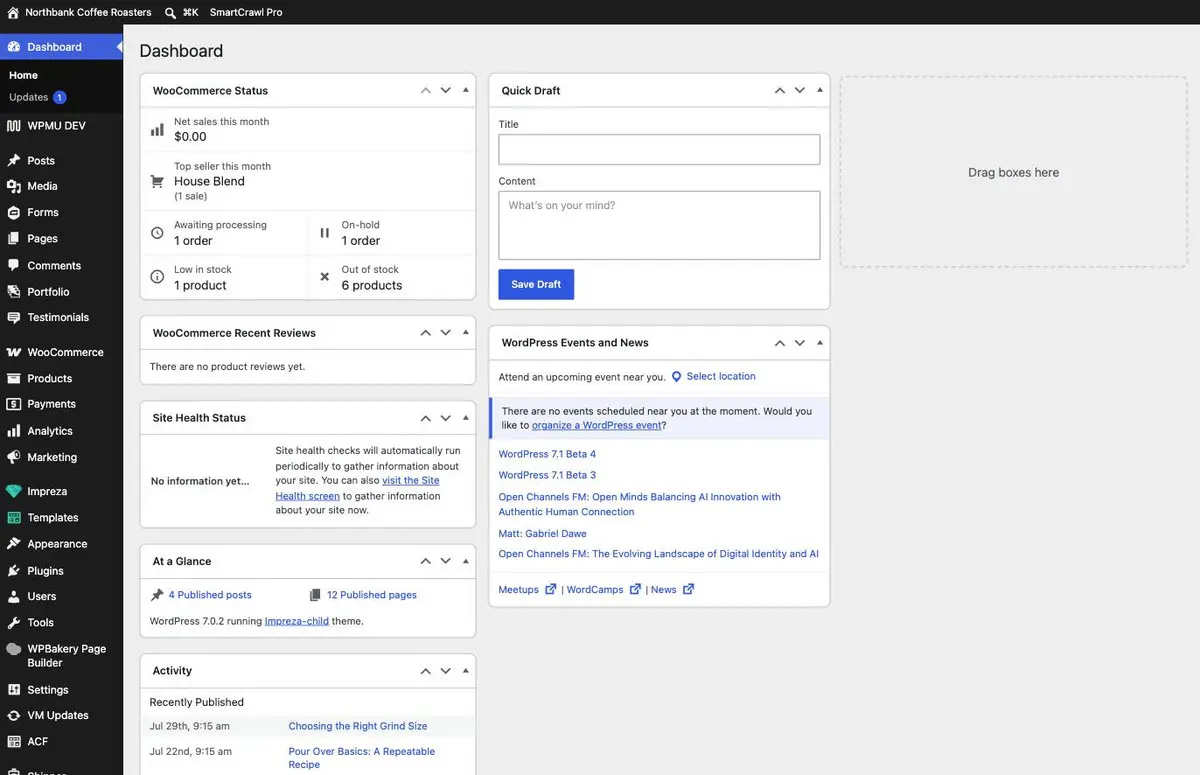Move WooCommerce Status box up
This screenshot has width=1200, height=775.
(x=426, y=90)
